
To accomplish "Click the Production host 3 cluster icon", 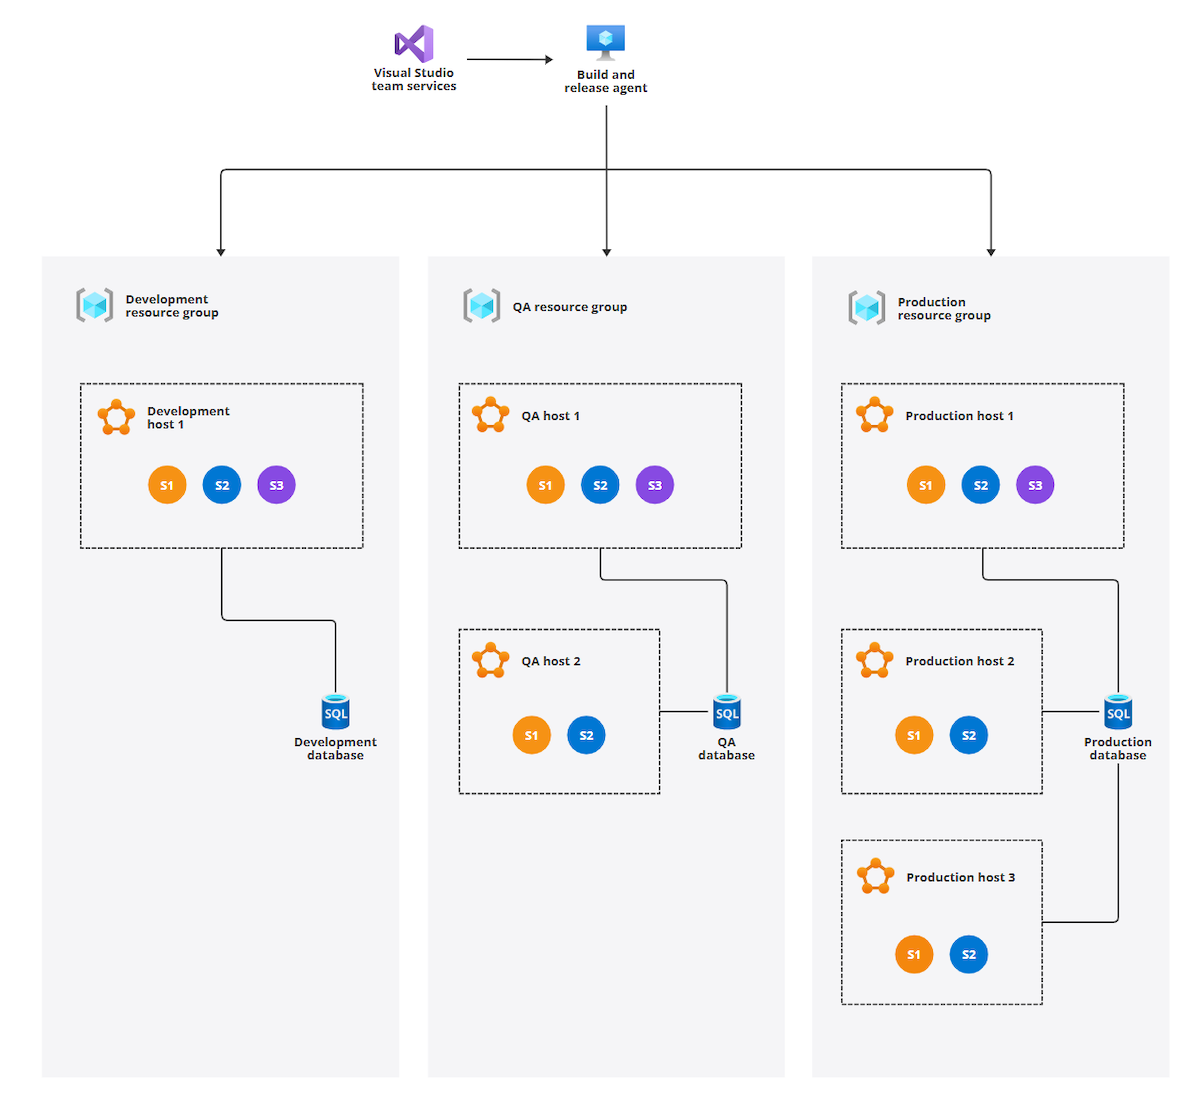I will point(876,876).
